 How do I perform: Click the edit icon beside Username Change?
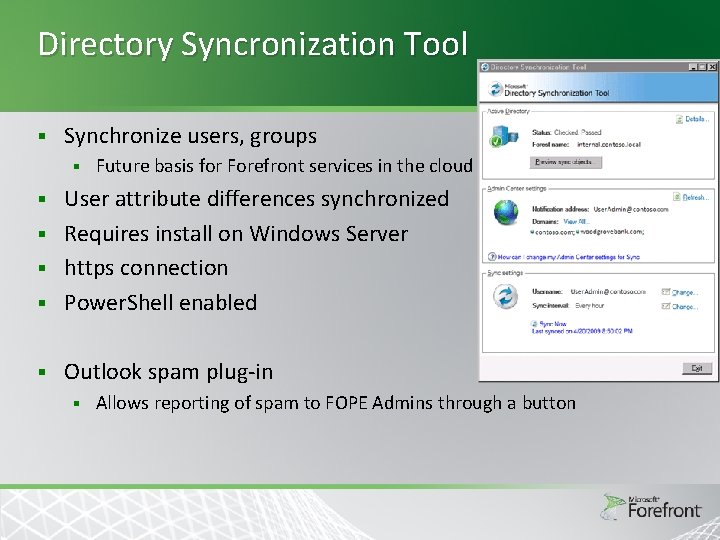[x=666, y=292]
